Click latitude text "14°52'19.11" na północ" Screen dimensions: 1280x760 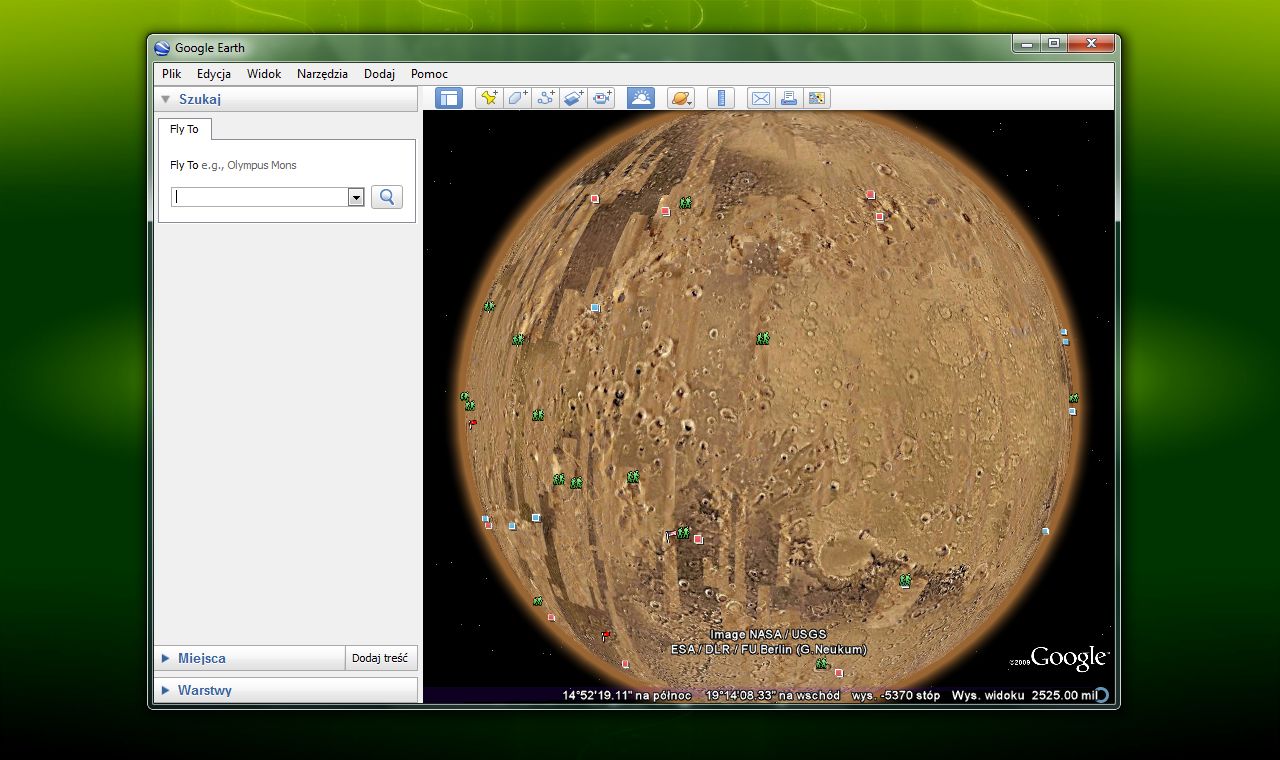(x=627, y=695)
